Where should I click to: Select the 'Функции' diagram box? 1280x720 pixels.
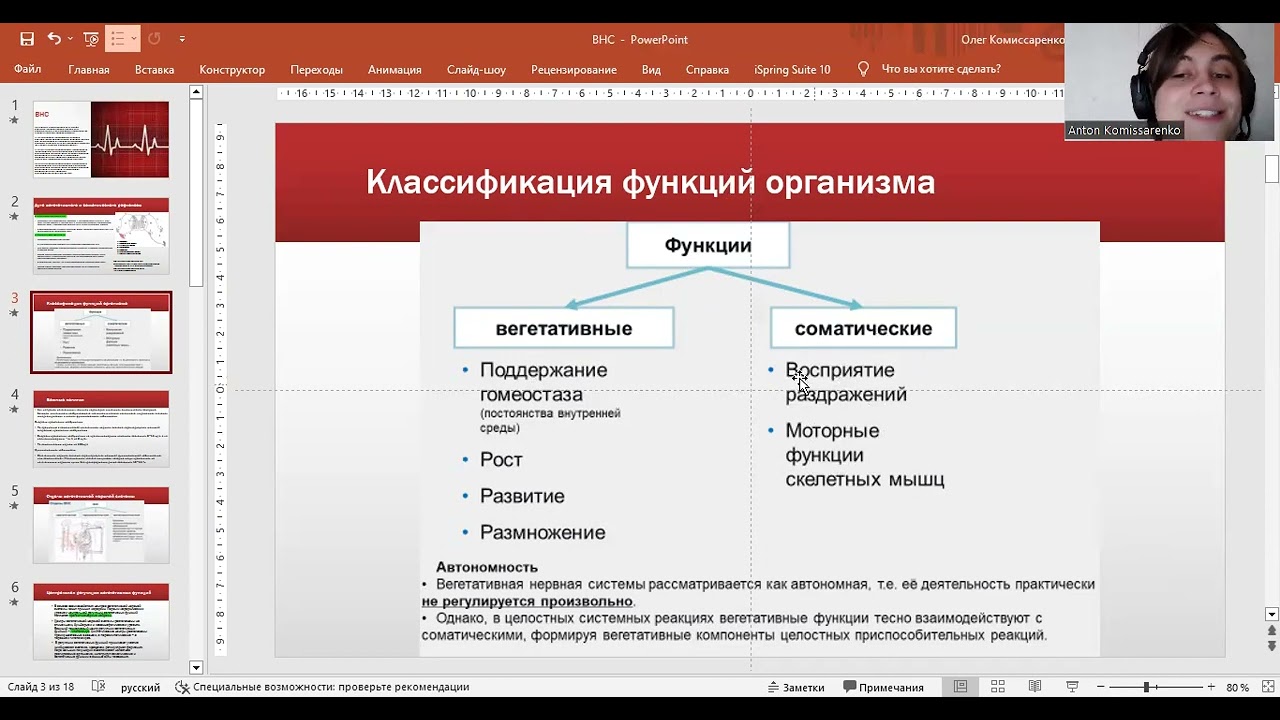(708, 245)
